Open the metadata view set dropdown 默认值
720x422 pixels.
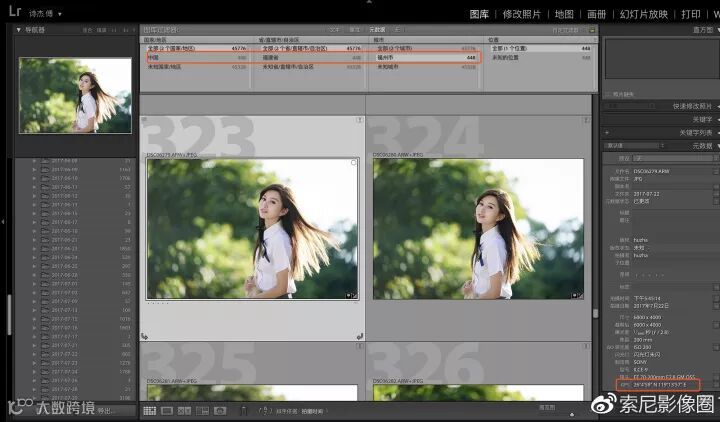pos(635,146)
